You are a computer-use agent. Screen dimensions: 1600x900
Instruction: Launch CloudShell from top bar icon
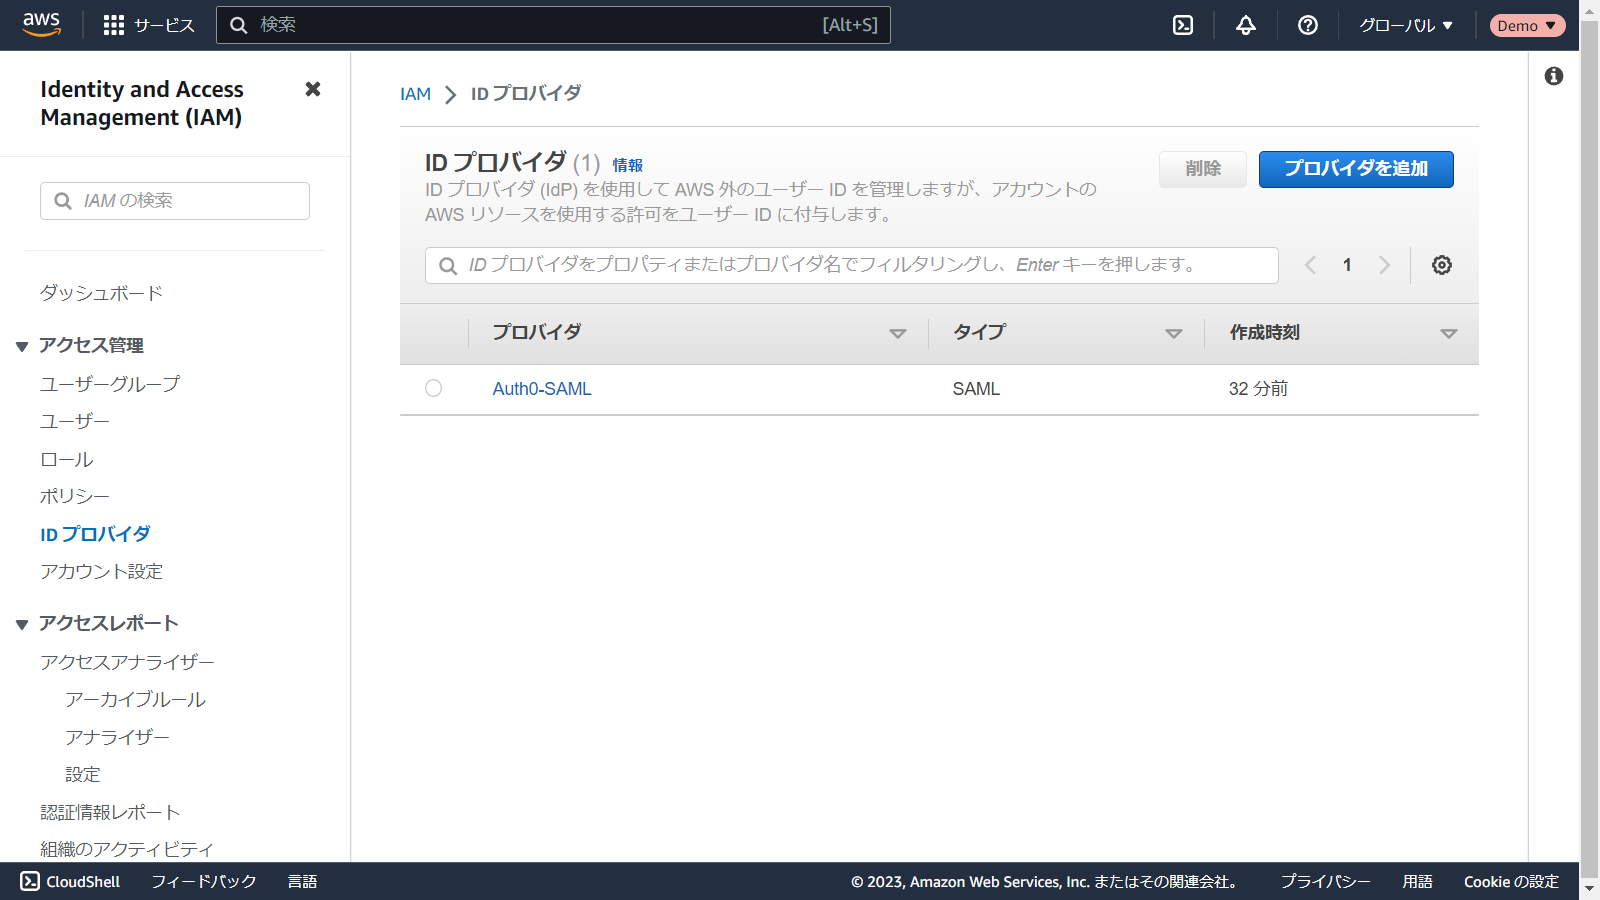(1183, 25)
